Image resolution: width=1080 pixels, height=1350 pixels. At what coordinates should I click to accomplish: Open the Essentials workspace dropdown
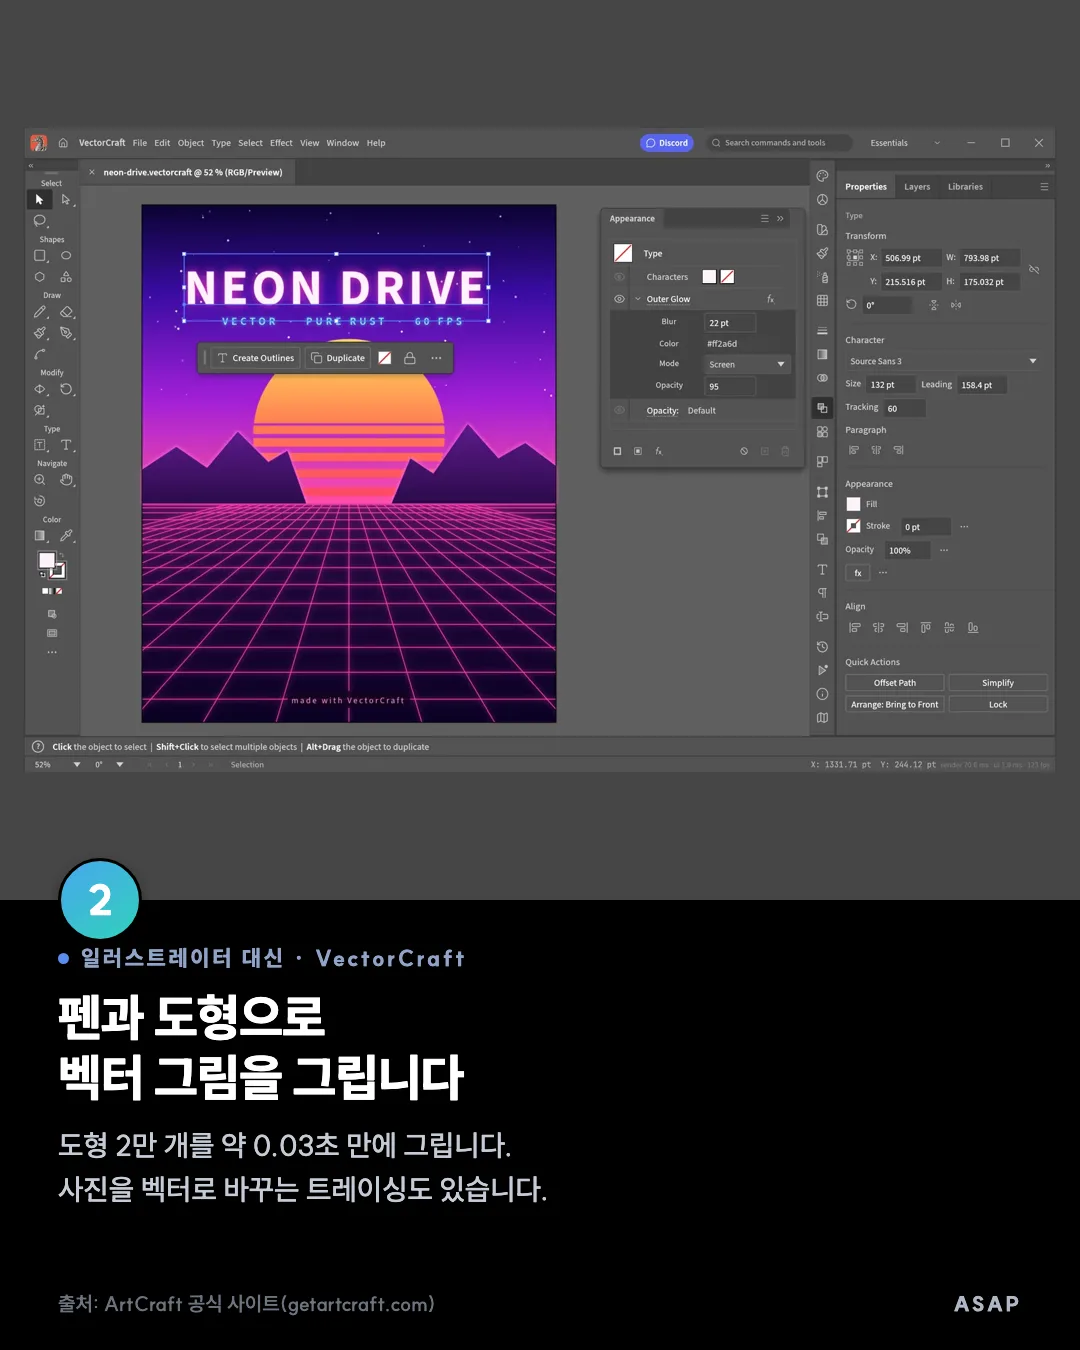click(x=905, y=143)
